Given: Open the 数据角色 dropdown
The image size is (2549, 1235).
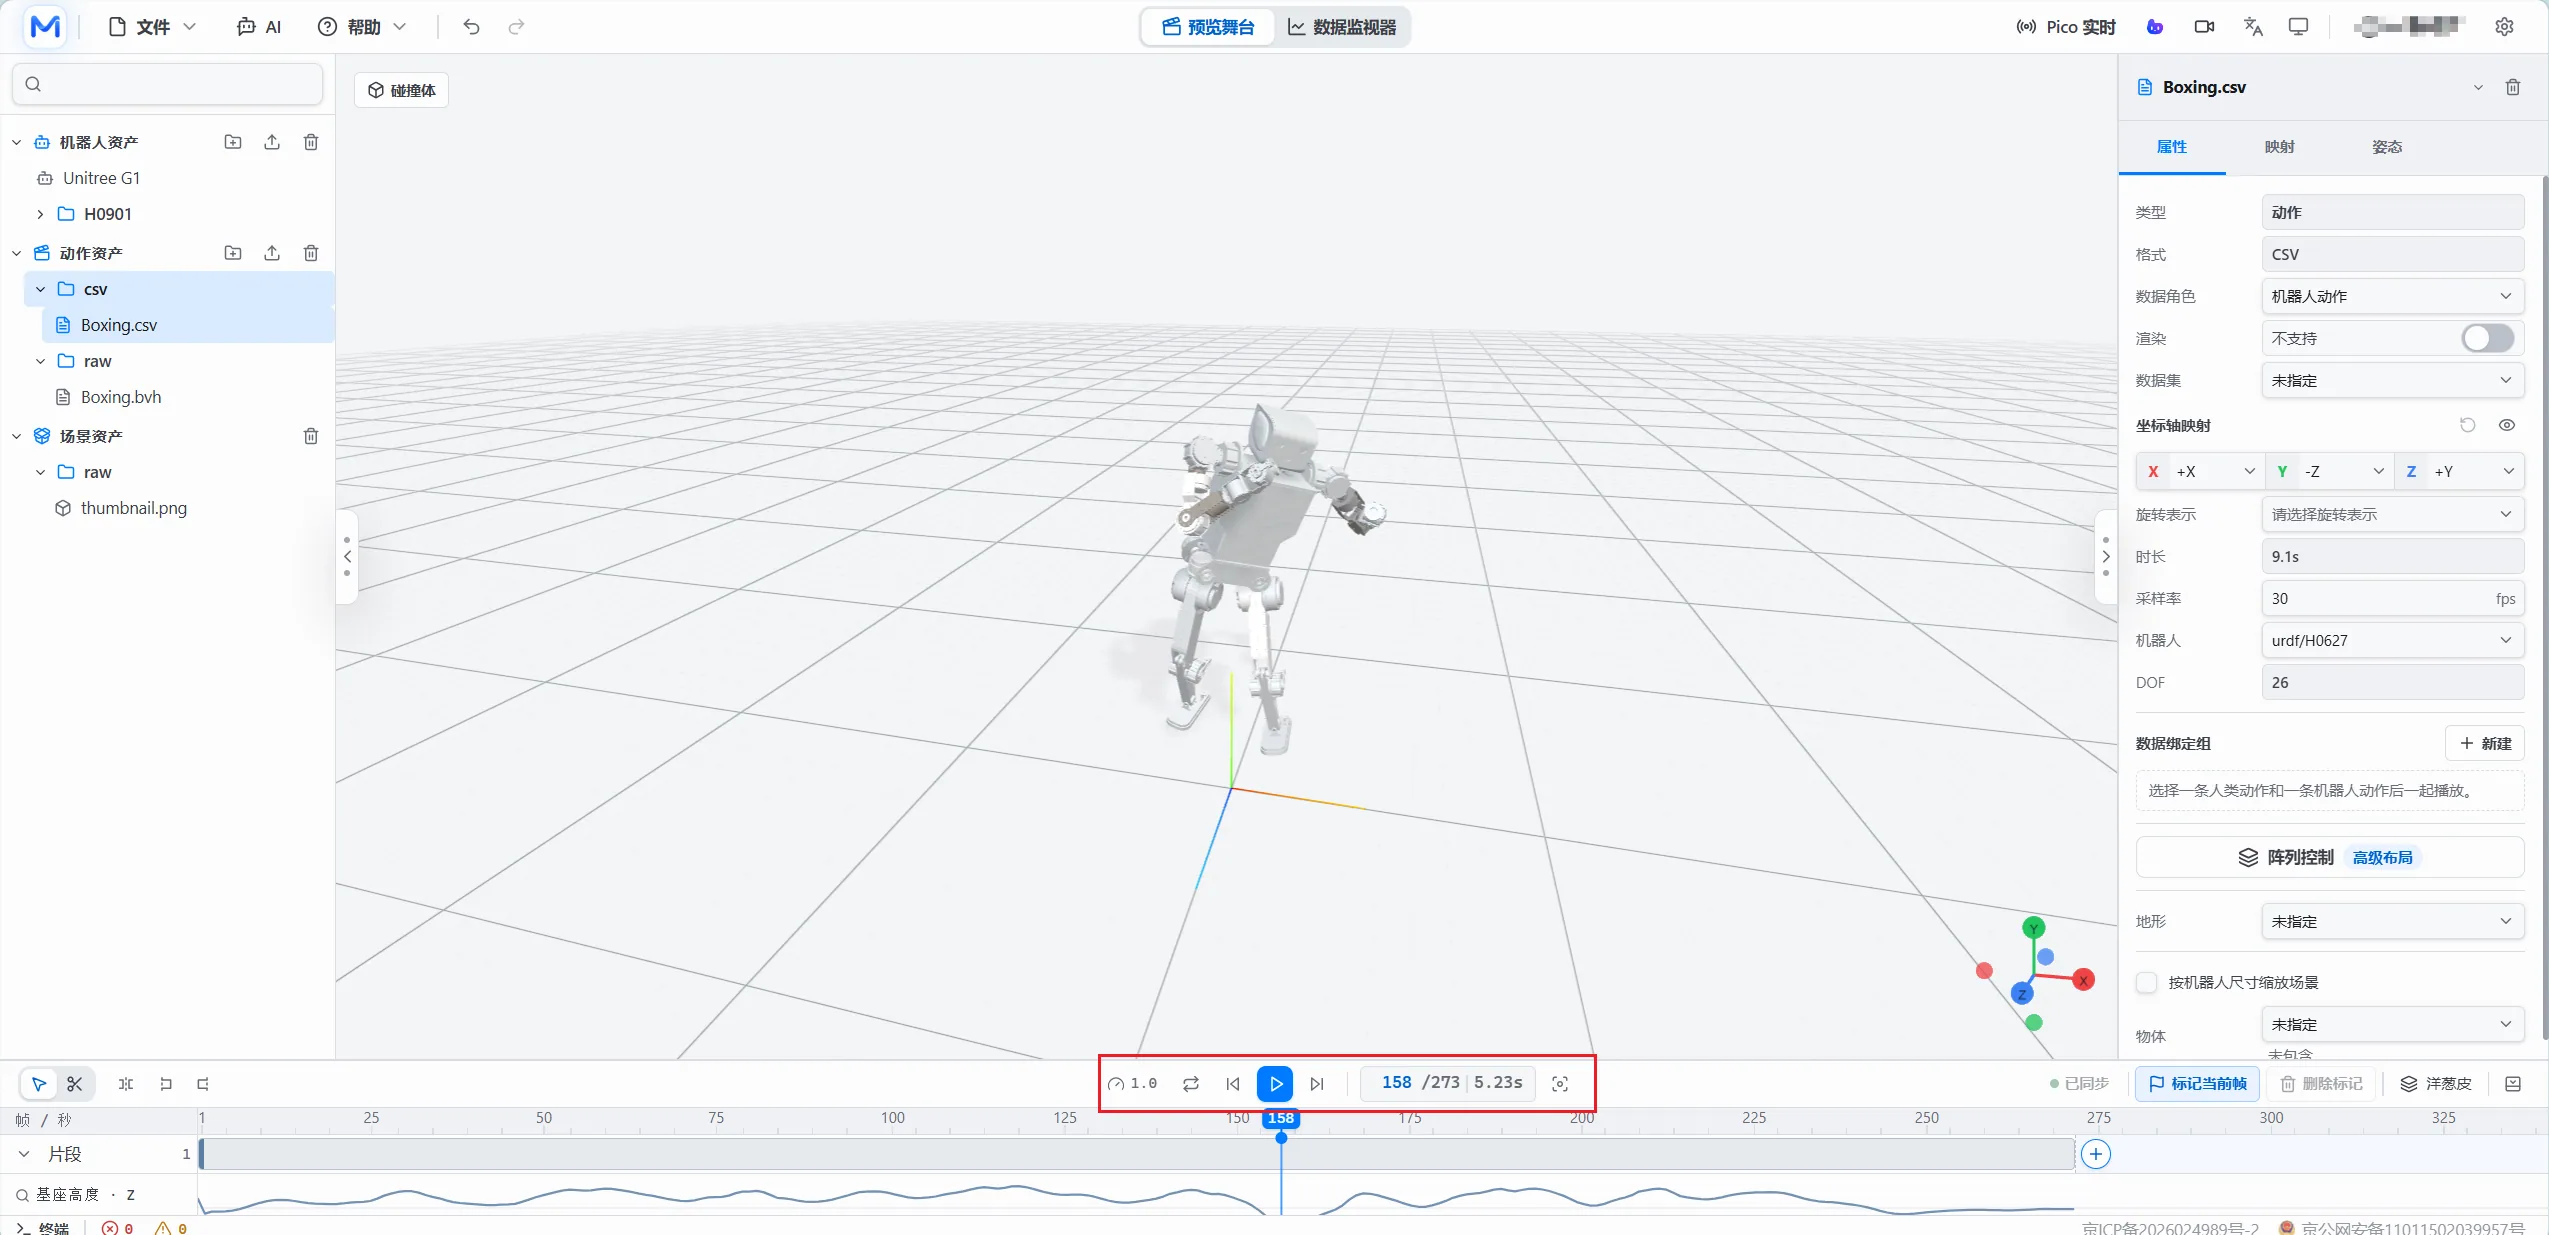Looking at the screenshot, I should click(x=2392, y=296).
